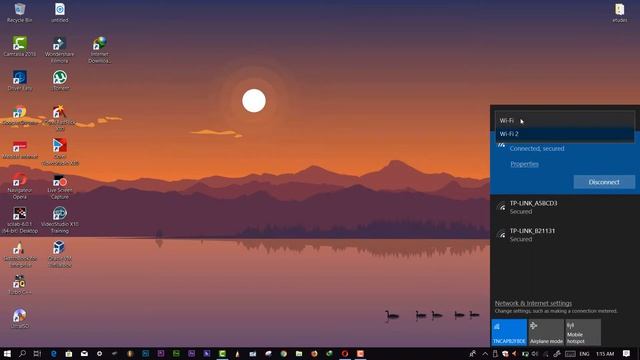Viewport: 640px width, 360px height.
Task: Toggle Mobile hotspot tile
Action: coord(583,332)
